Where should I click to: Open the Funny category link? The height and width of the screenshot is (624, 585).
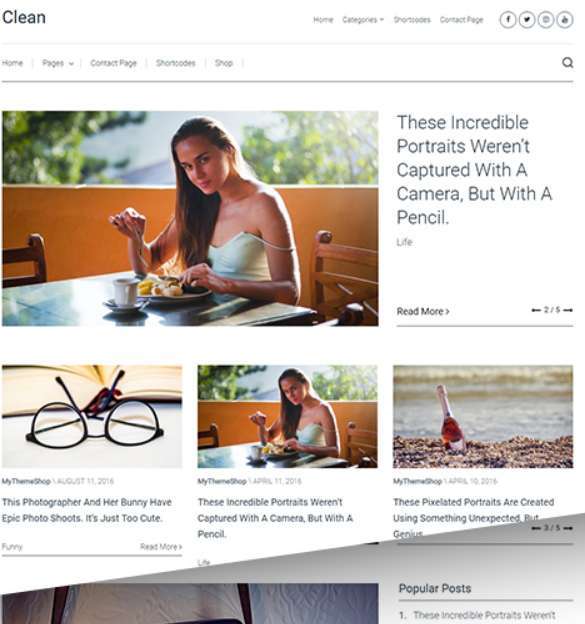[x=12, y=547]
